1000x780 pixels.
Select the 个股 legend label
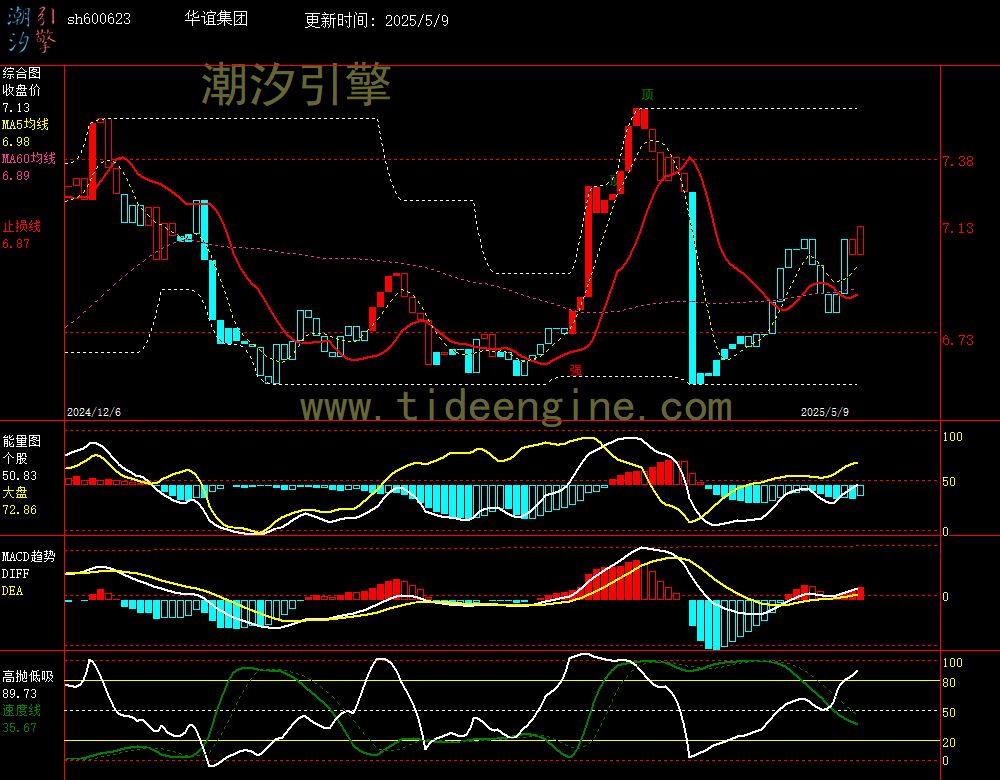[x=15, y=459]
